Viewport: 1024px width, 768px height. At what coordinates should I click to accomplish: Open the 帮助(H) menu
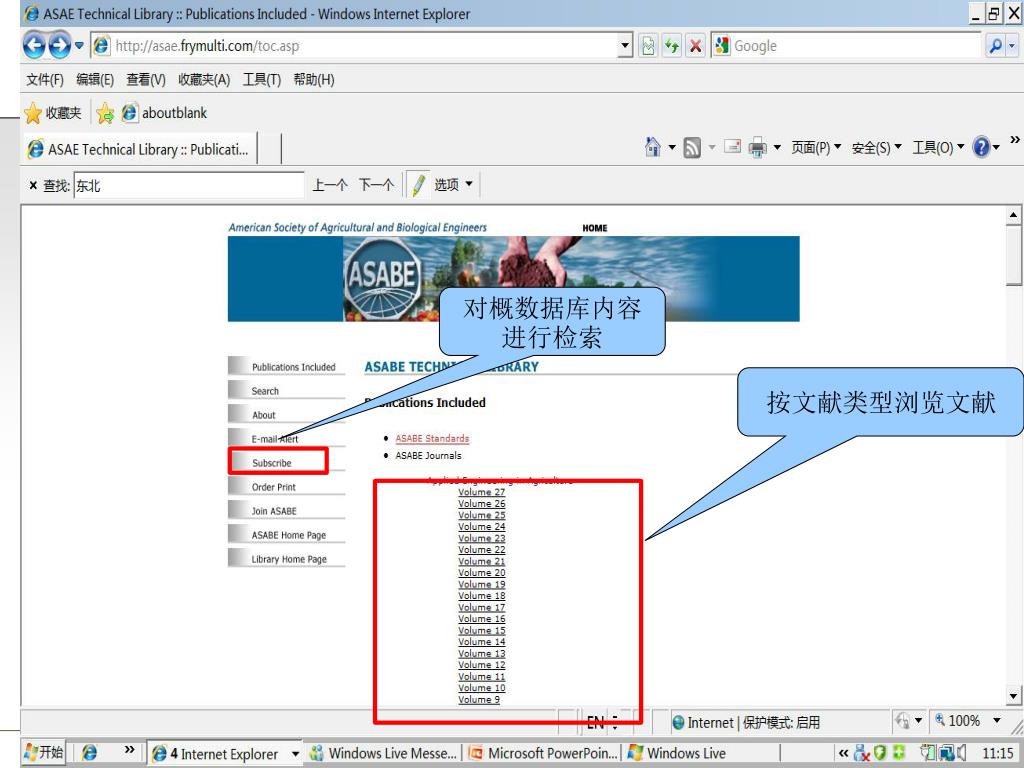[x=313, y=80]
